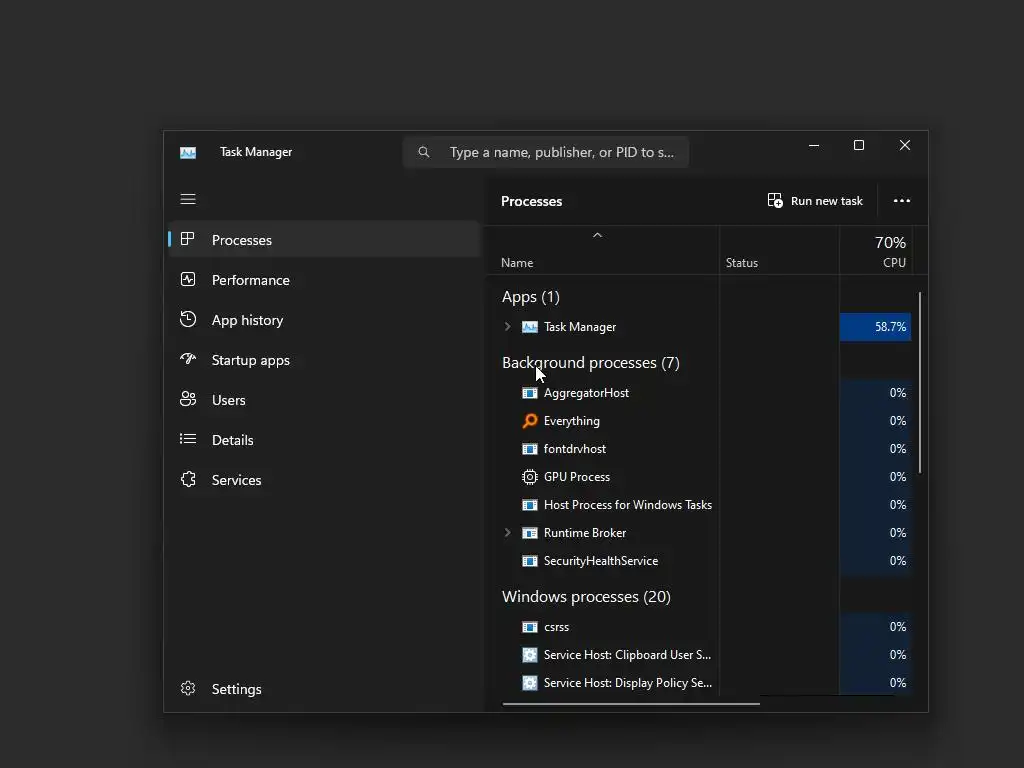1024x768 pixels.
Task: Select the csrss process name
Action: [x=556, y=627]
